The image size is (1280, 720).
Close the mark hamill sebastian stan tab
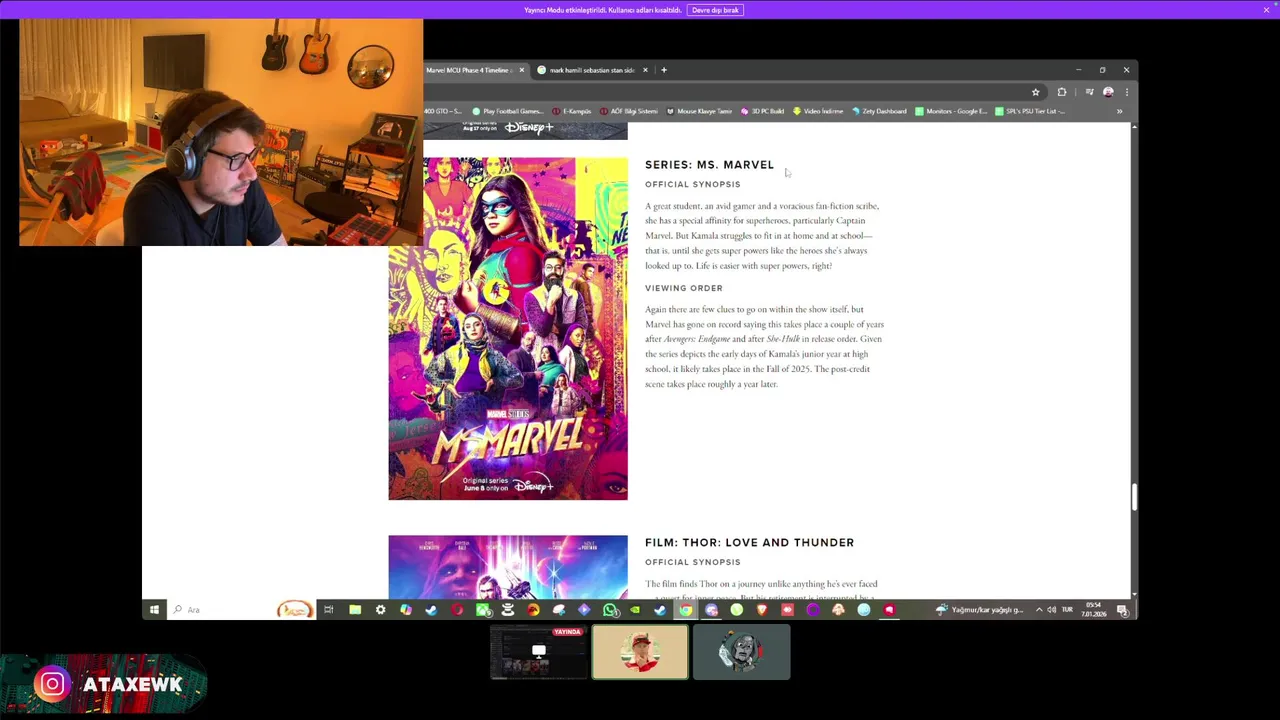click(x=645, y=70)
